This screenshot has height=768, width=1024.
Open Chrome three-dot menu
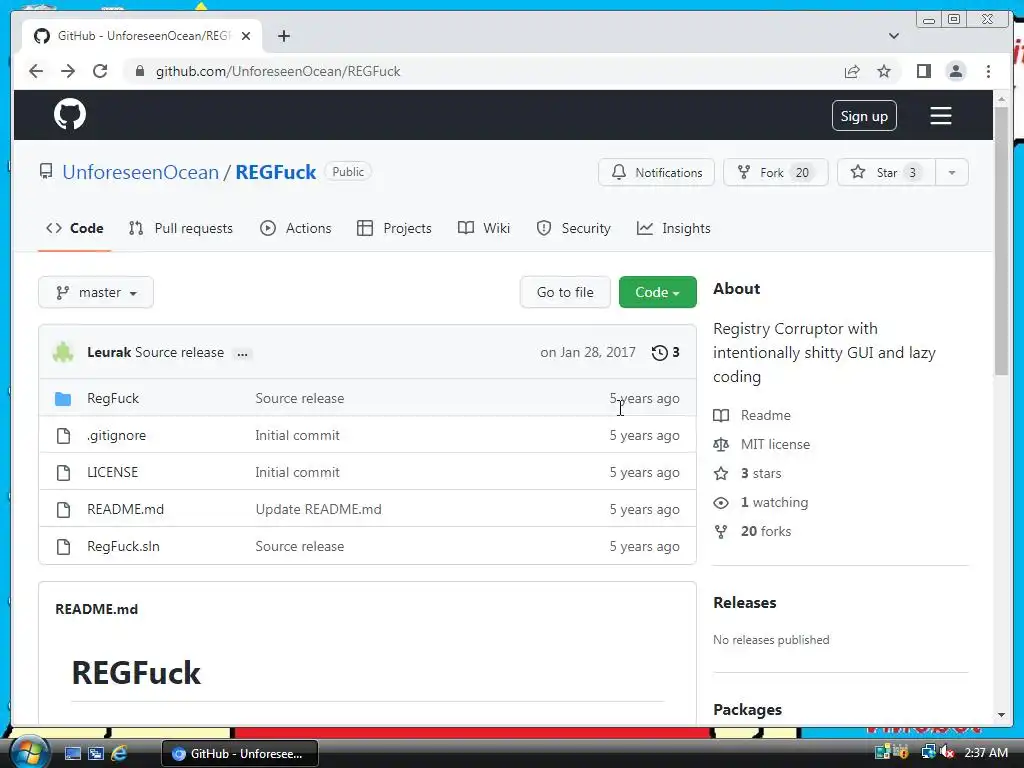[x=988, y=71]
